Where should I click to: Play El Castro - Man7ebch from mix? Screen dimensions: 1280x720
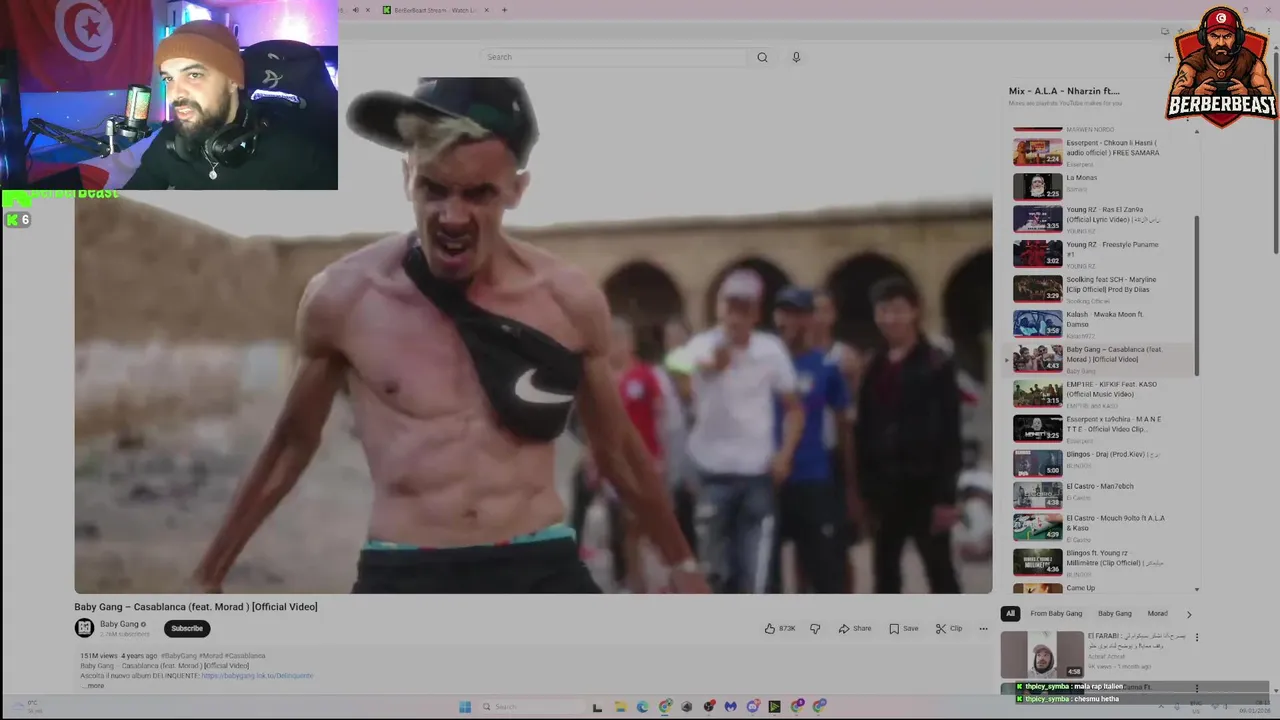point(1103,495)
